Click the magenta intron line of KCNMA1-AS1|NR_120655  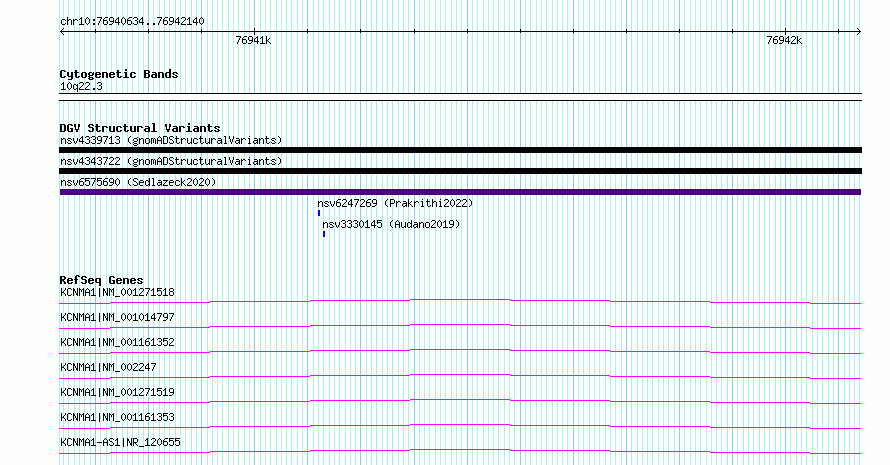[x=460, y=450]
